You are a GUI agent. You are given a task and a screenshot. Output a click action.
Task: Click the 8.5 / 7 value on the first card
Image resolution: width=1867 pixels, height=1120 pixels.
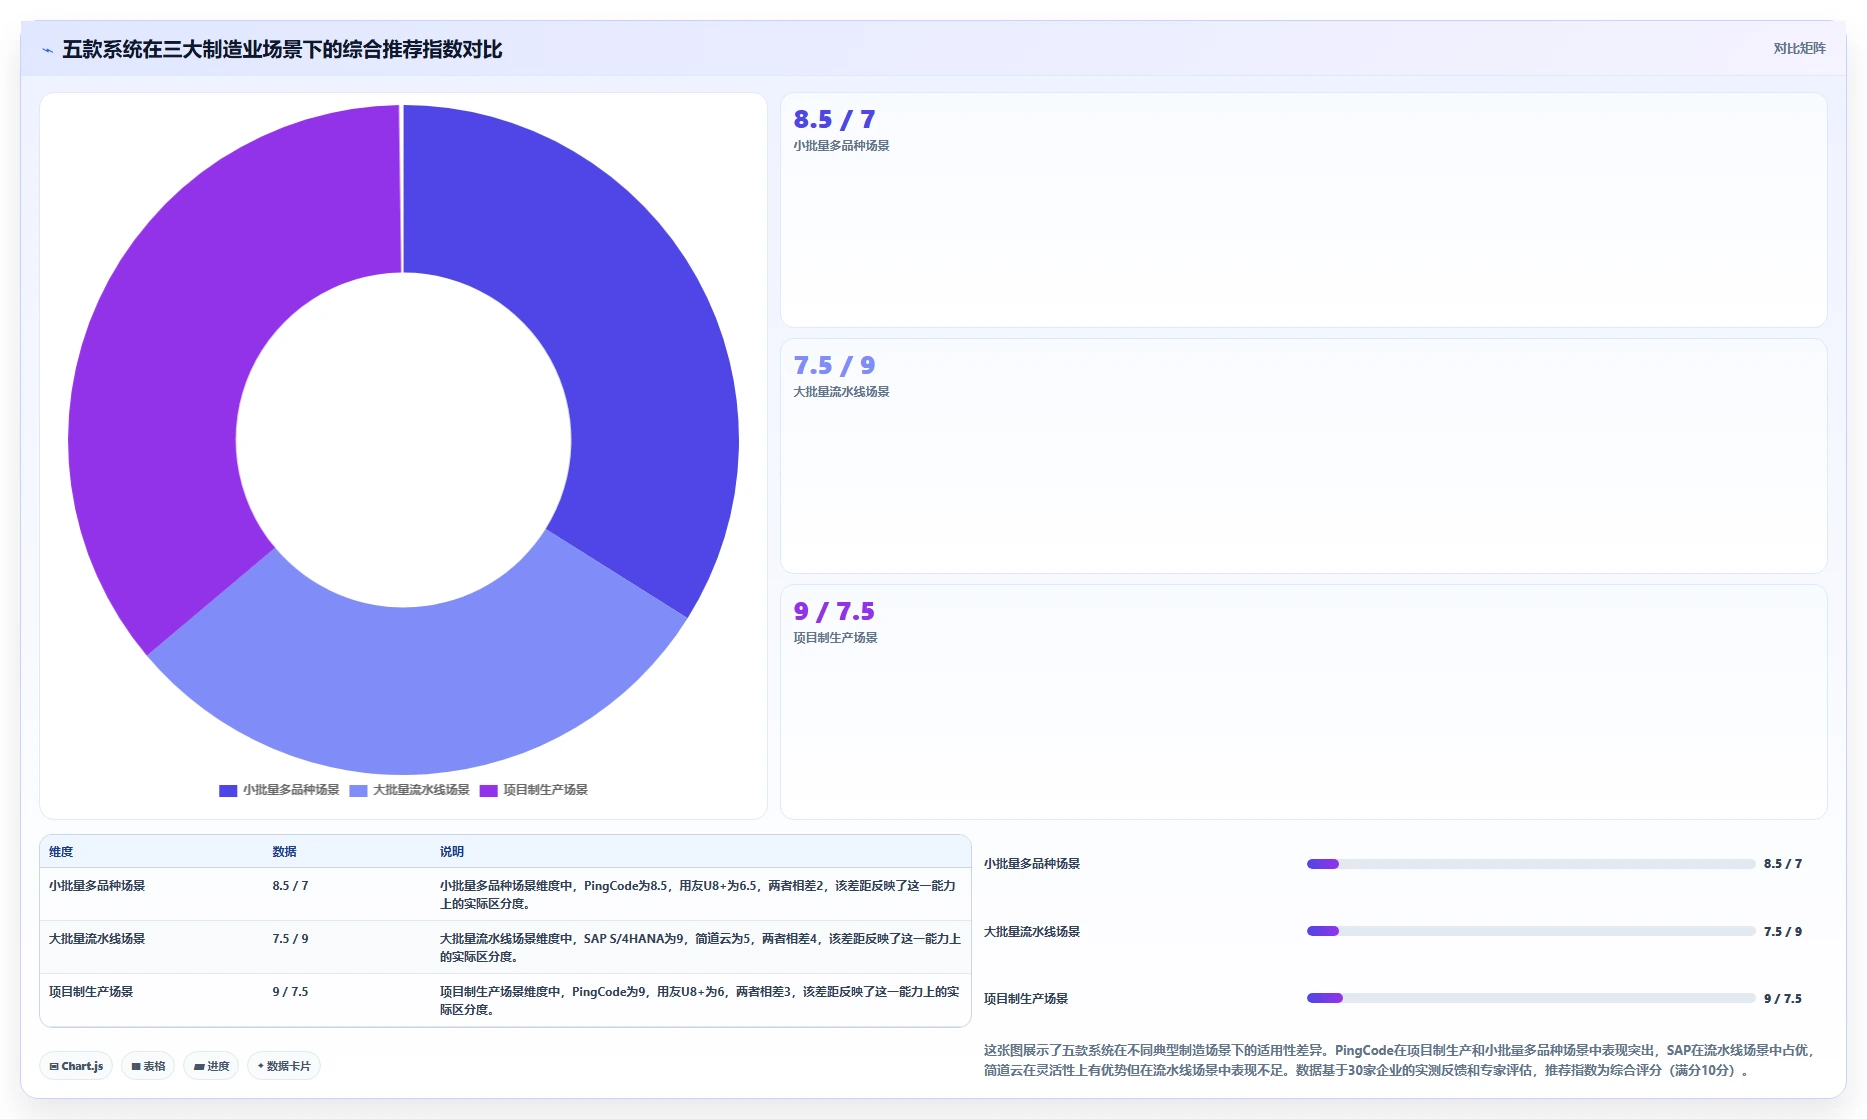(834, 120)
